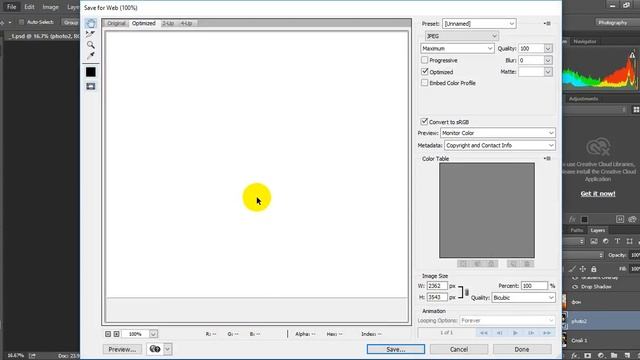Open the resample Quality Bicubic dropdown
Viewport: 640px width, 360px height.
(x=524, y=298)
